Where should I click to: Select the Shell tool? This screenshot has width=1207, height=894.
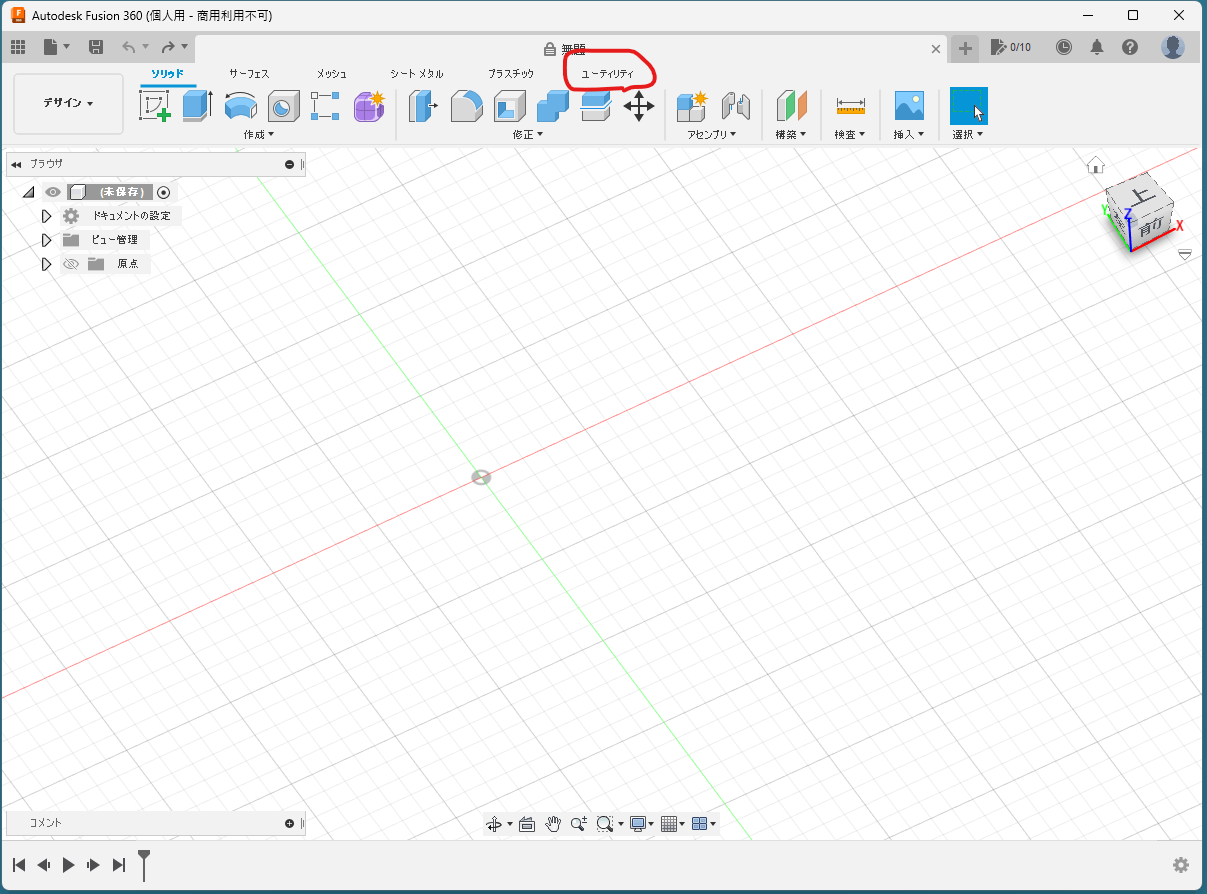[510, 105]
